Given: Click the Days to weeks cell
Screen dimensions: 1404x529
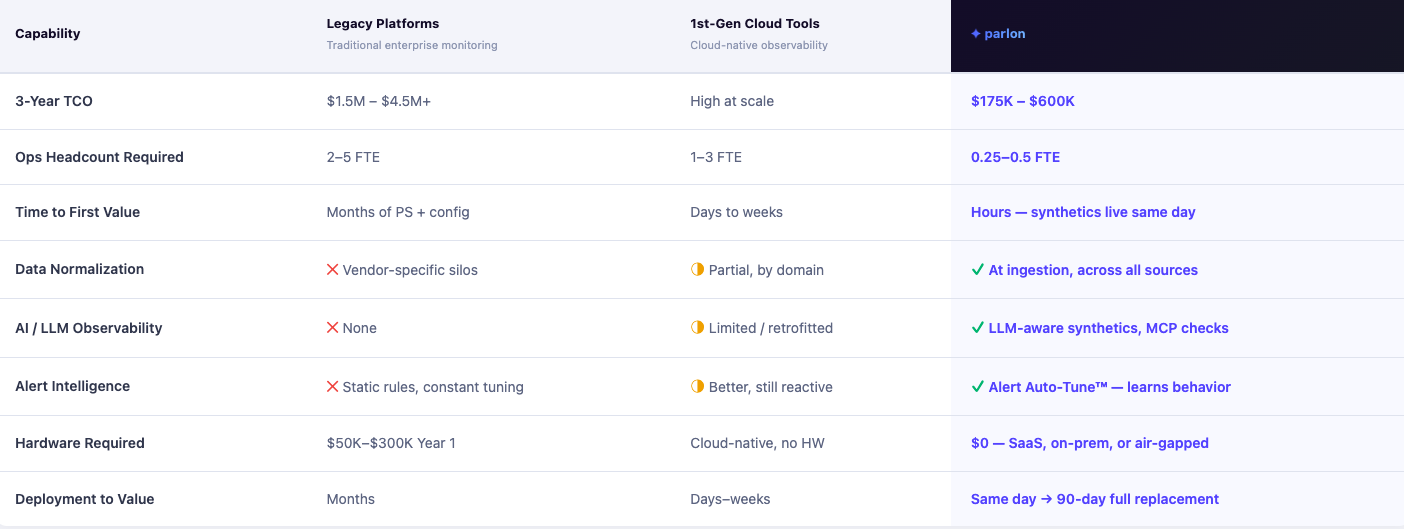Looking at the screenshot, I should pyautogui.click(x=736, y=212).
